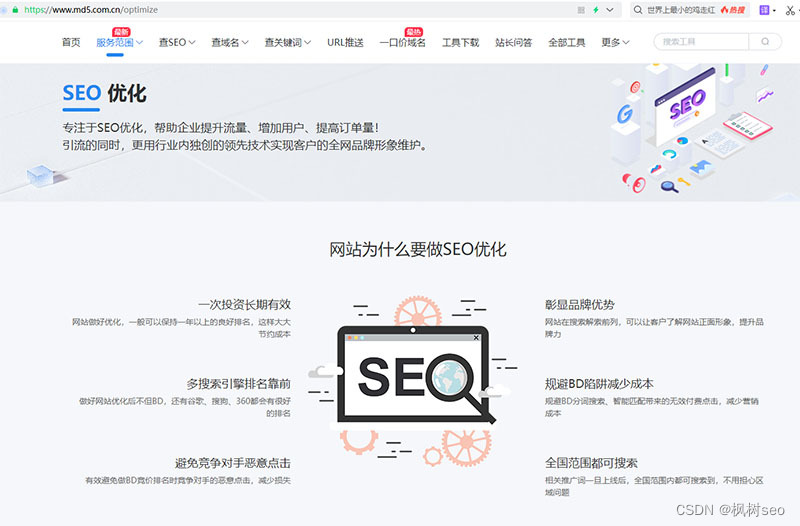Open the URL推送 menu item
The image size is (800, 526).
(x=345, y=42)
